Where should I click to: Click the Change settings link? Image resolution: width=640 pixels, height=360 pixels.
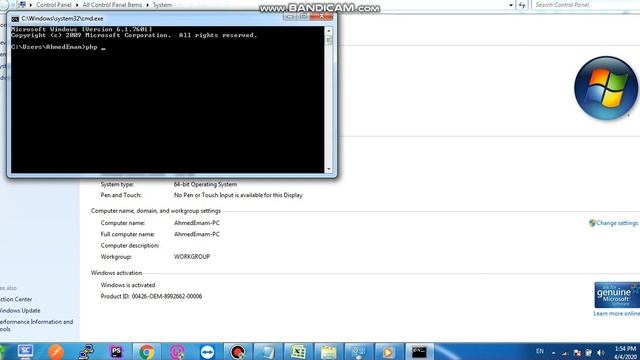tap(617, 223)
